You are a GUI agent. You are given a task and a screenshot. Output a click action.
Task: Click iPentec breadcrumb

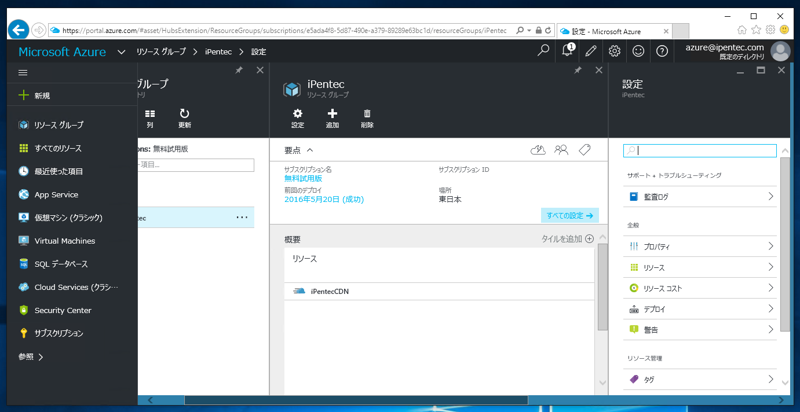pyautogui.click(x=218, y=52)
